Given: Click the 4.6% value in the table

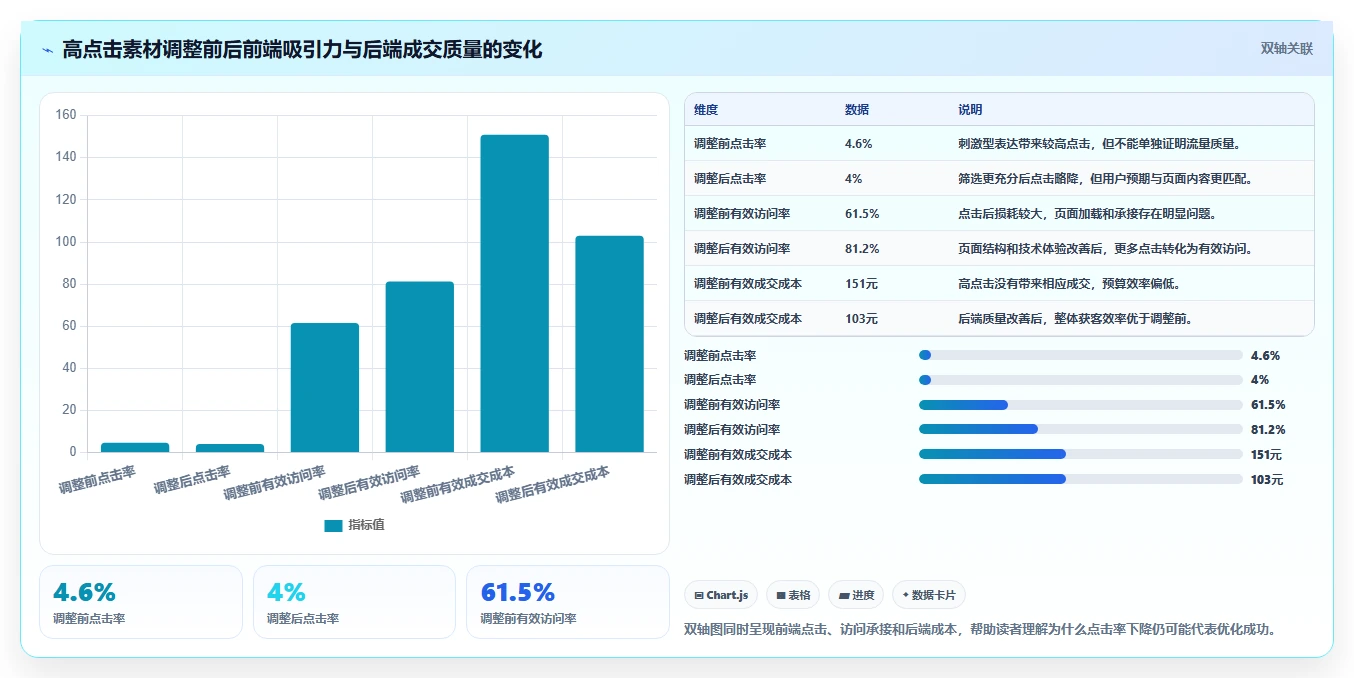Looking at the screenshot, I should pyautogui.click(x=859, y=143).
